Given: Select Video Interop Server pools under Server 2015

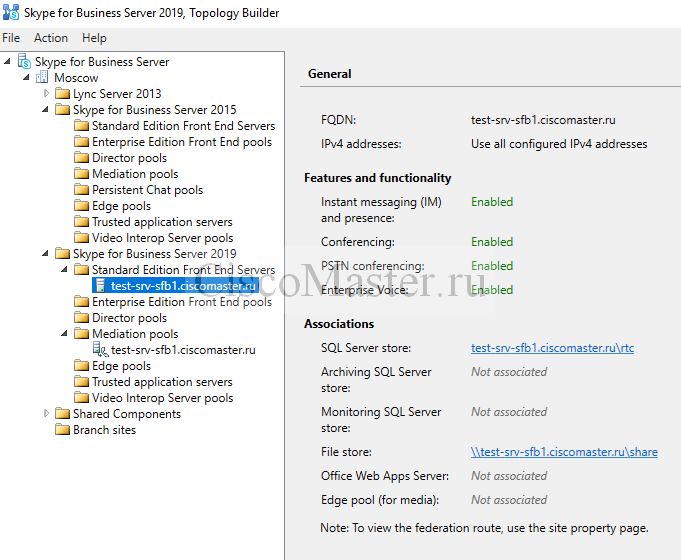Looking at the screenshot, I should (x=162, y=238).
